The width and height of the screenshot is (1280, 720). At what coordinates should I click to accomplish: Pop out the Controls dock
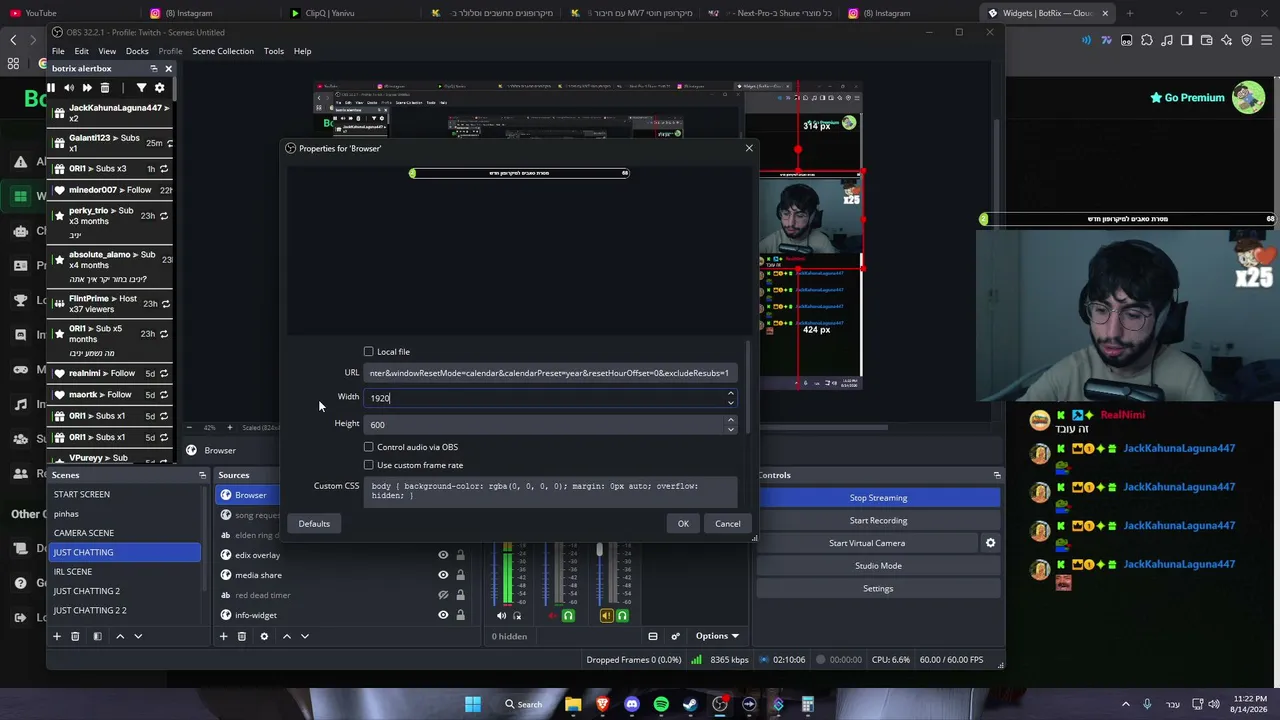pos(997,475)
